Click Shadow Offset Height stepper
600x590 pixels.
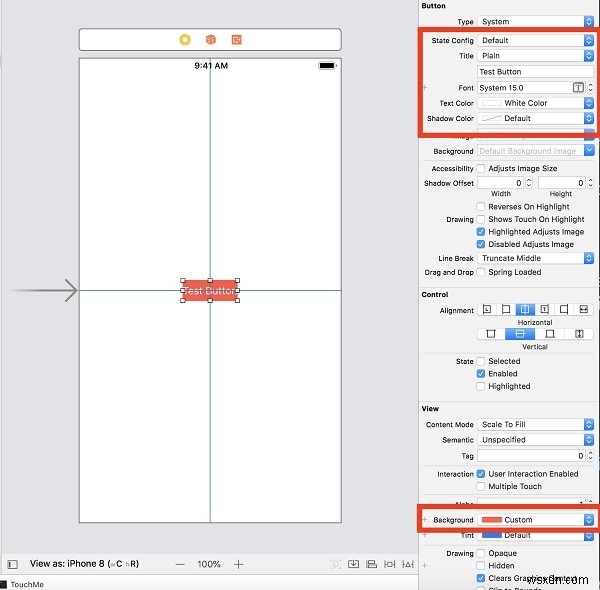pyautogui.click(x=590, y=183)
